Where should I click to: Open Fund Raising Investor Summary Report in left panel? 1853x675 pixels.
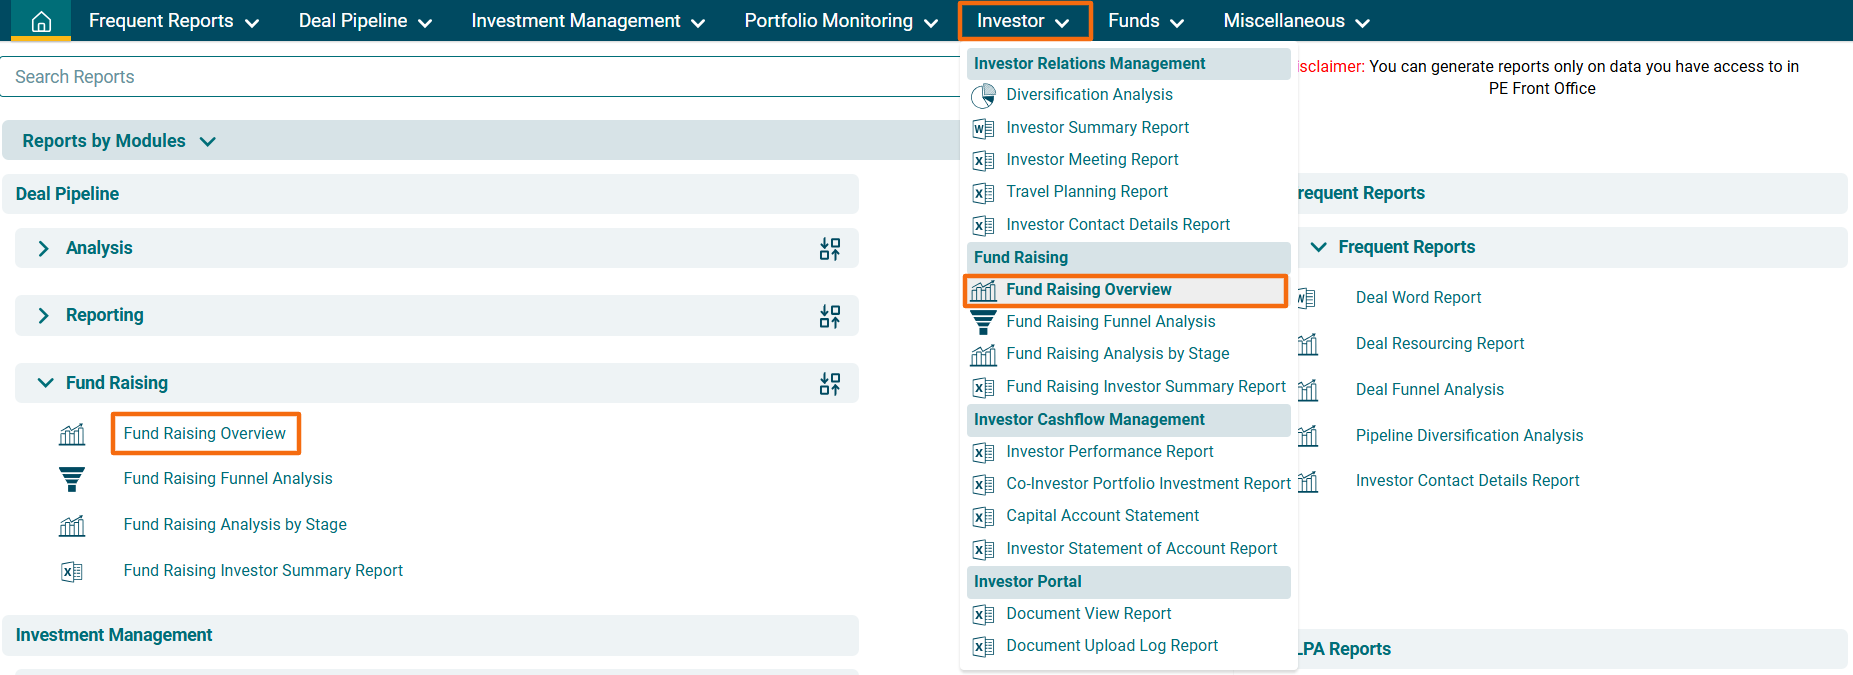point(263,571)
